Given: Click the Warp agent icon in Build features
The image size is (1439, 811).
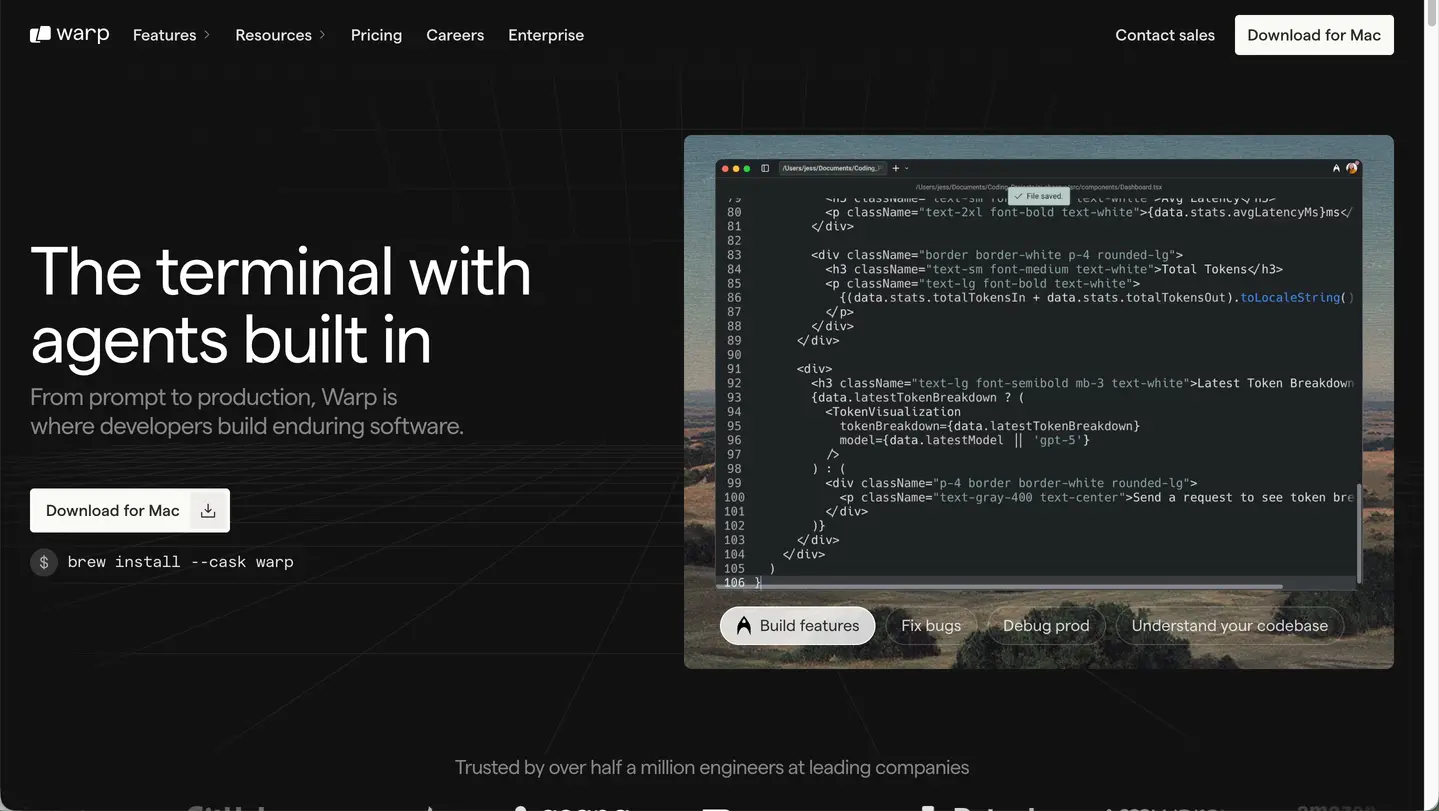Looking at the screenshot, I should (743, 626).
